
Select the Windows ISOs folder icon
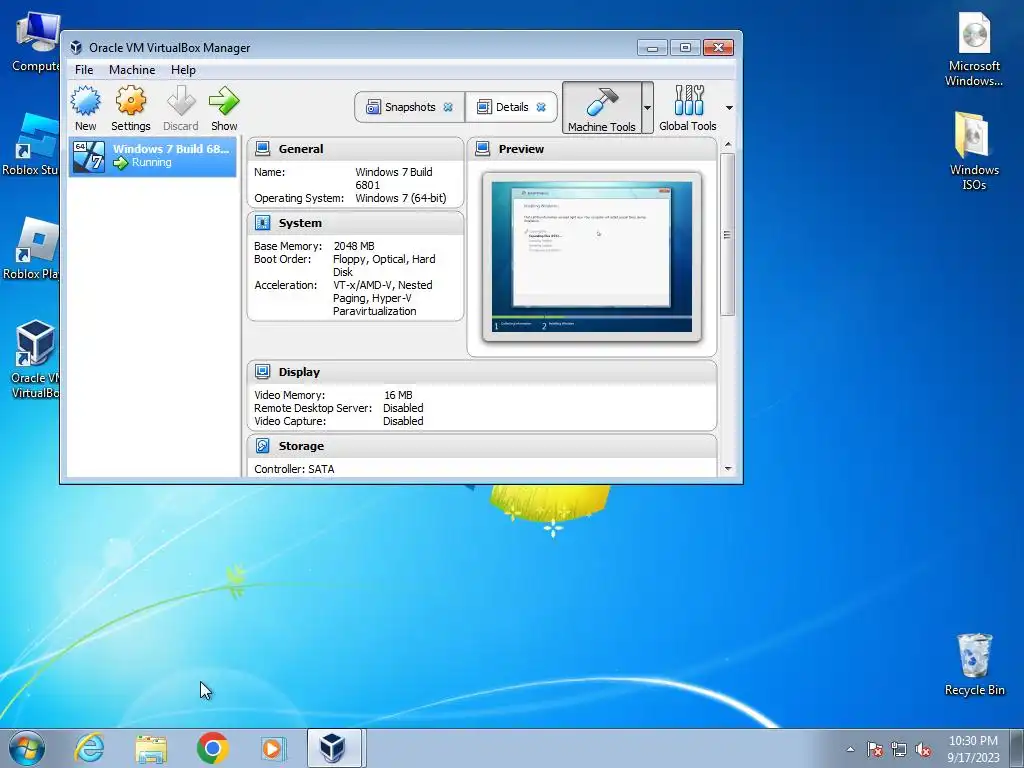point(974,151)
